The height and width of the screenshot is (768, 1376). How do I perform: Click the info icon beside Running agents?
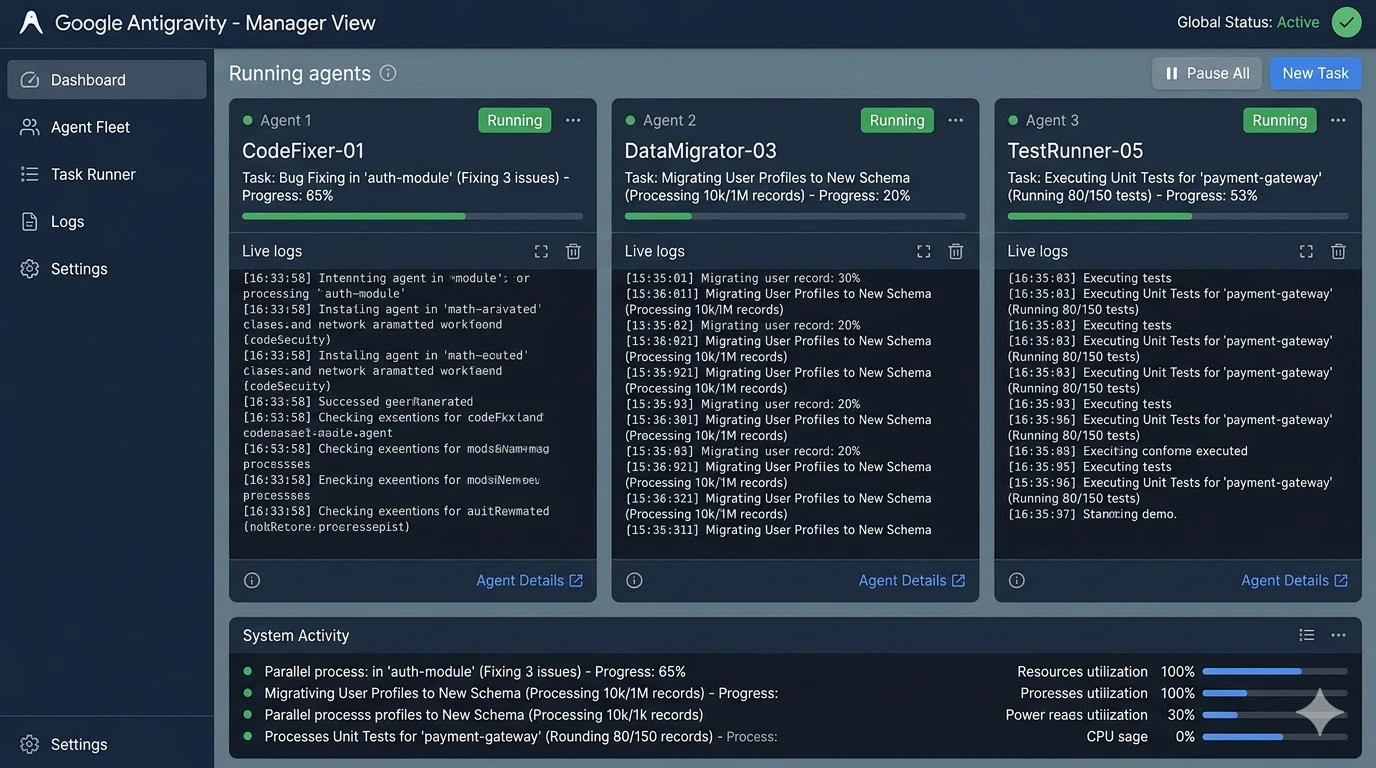[388, 73]
